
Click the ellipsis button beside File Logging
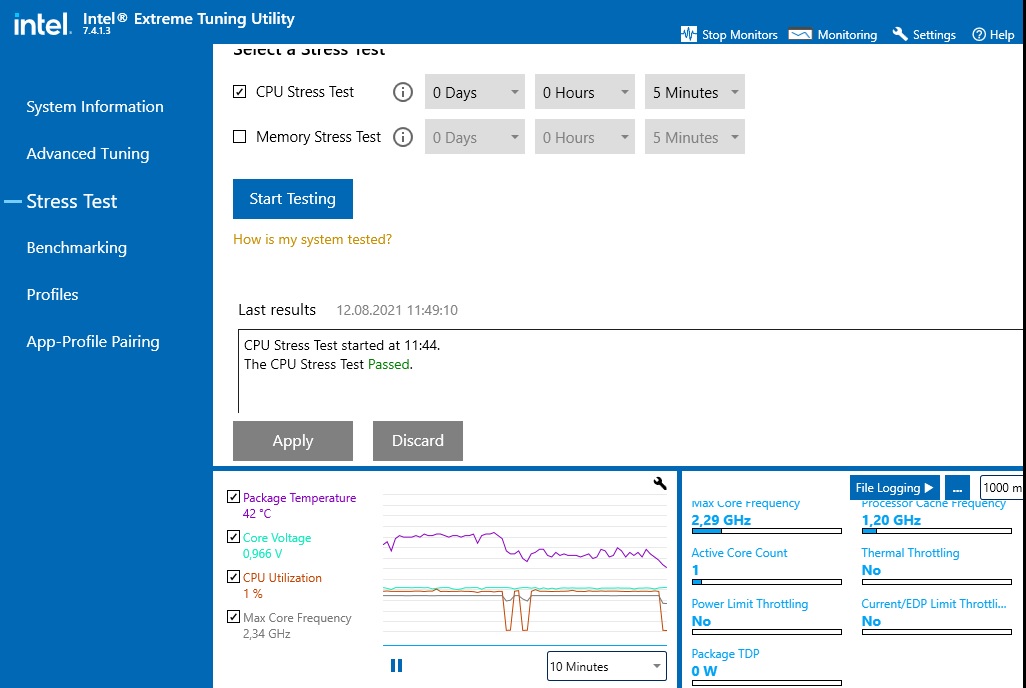point(957,488)
